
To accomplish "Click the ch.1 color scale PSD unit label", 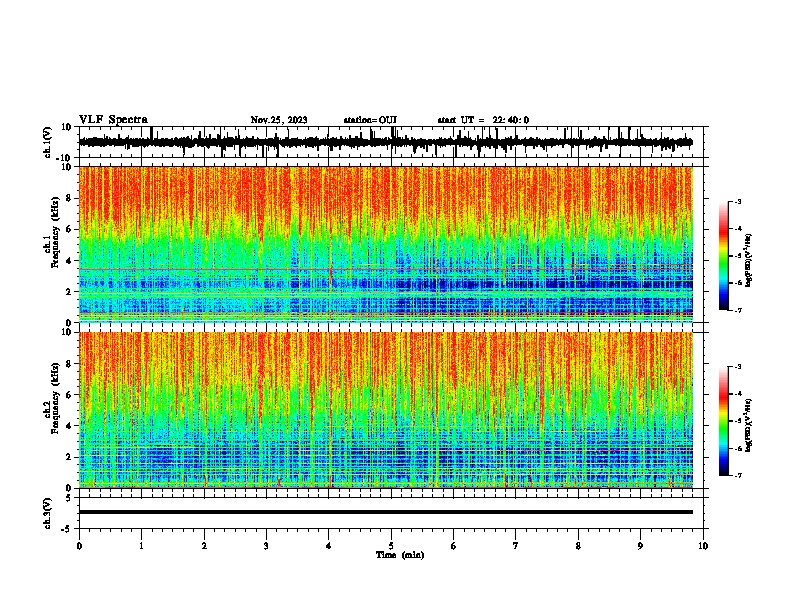I will 749,260.
